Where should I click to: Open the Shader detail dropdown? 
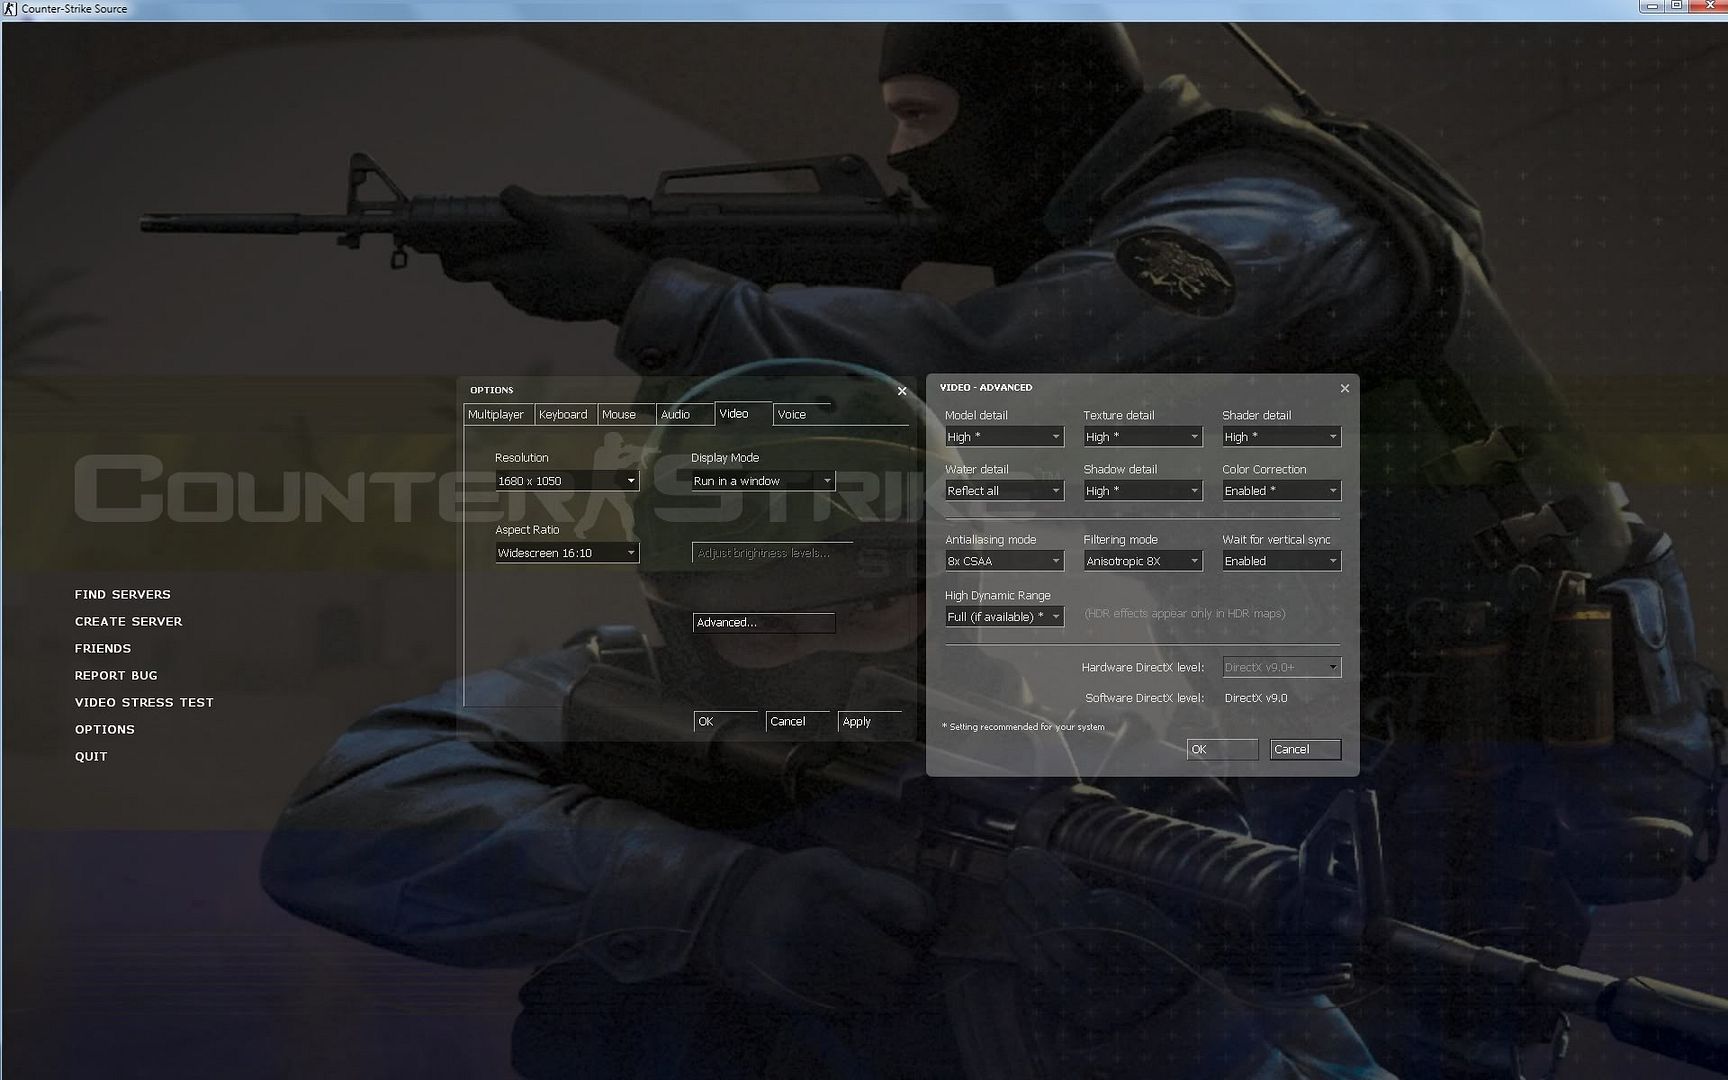coord(1281,437)
